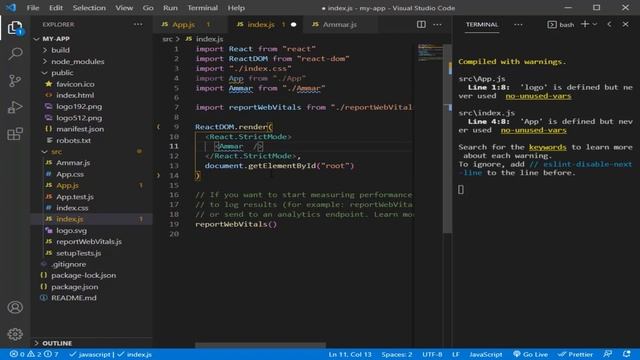Close the terminal panel
640x360 pixels.
point(625,24)
